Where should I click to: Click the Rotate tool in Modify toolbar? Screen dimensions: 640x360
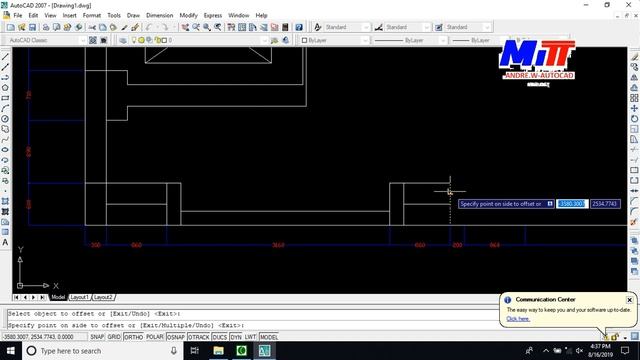pyautogui.click(x=634, y=119)
